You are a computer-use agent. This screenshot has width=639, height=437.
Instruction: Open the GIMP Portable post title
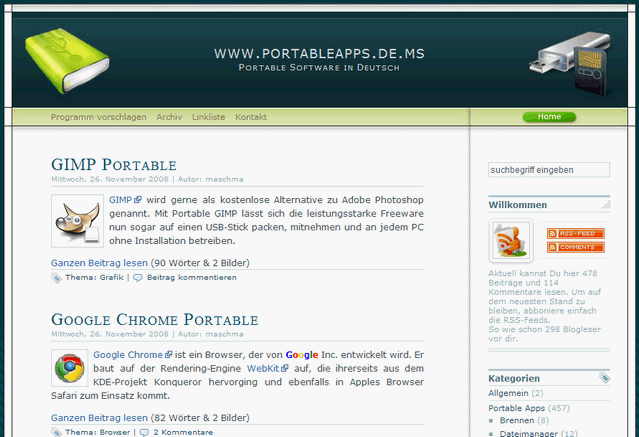[114, 165]
